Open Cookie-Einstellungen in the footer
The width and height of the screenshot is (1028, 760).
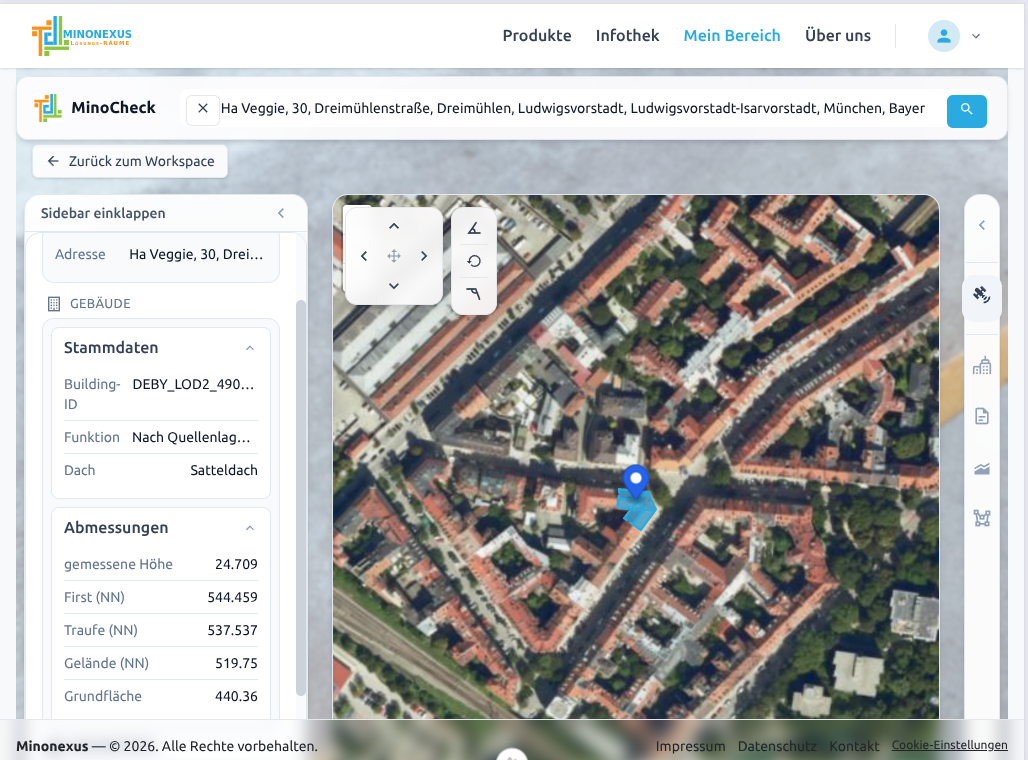pyautogui.click(x=949, y=745)
